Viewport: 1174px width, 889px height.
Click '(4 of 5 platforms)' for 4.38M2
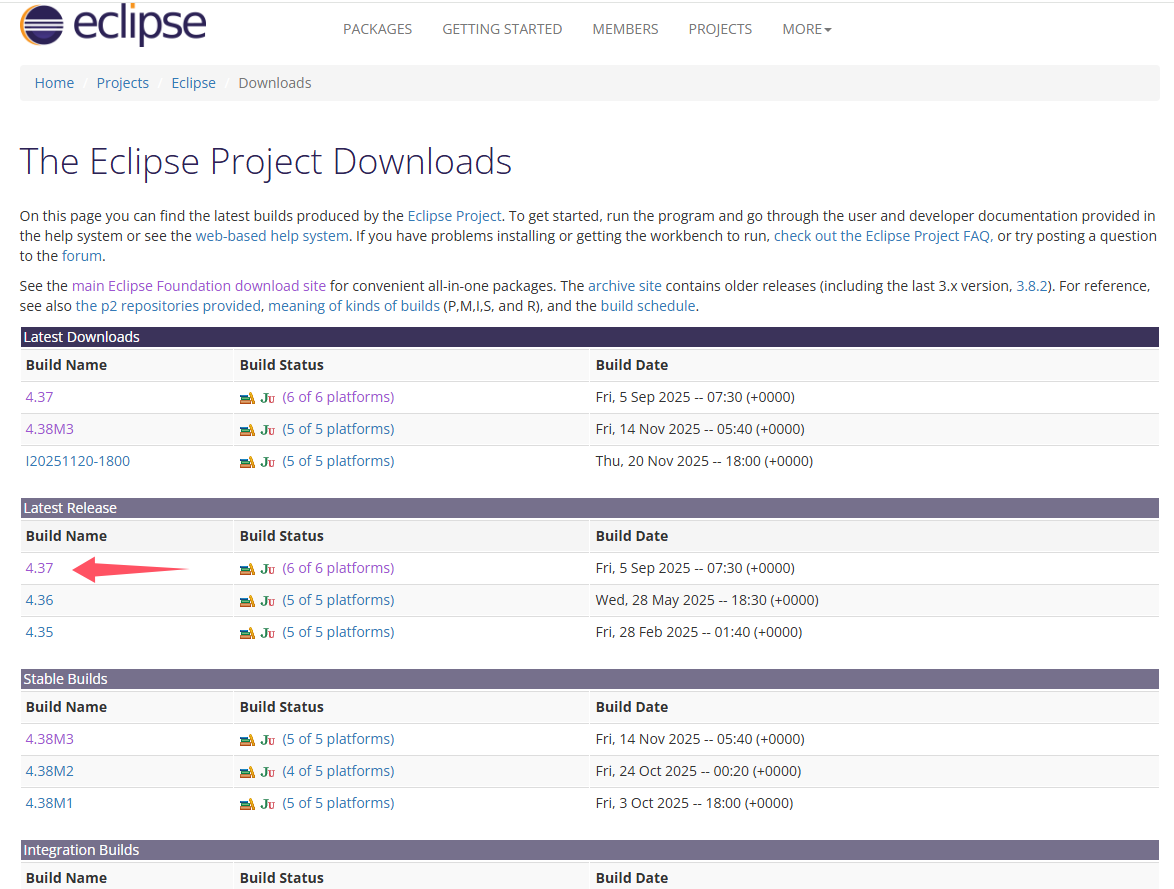point(338,771)
